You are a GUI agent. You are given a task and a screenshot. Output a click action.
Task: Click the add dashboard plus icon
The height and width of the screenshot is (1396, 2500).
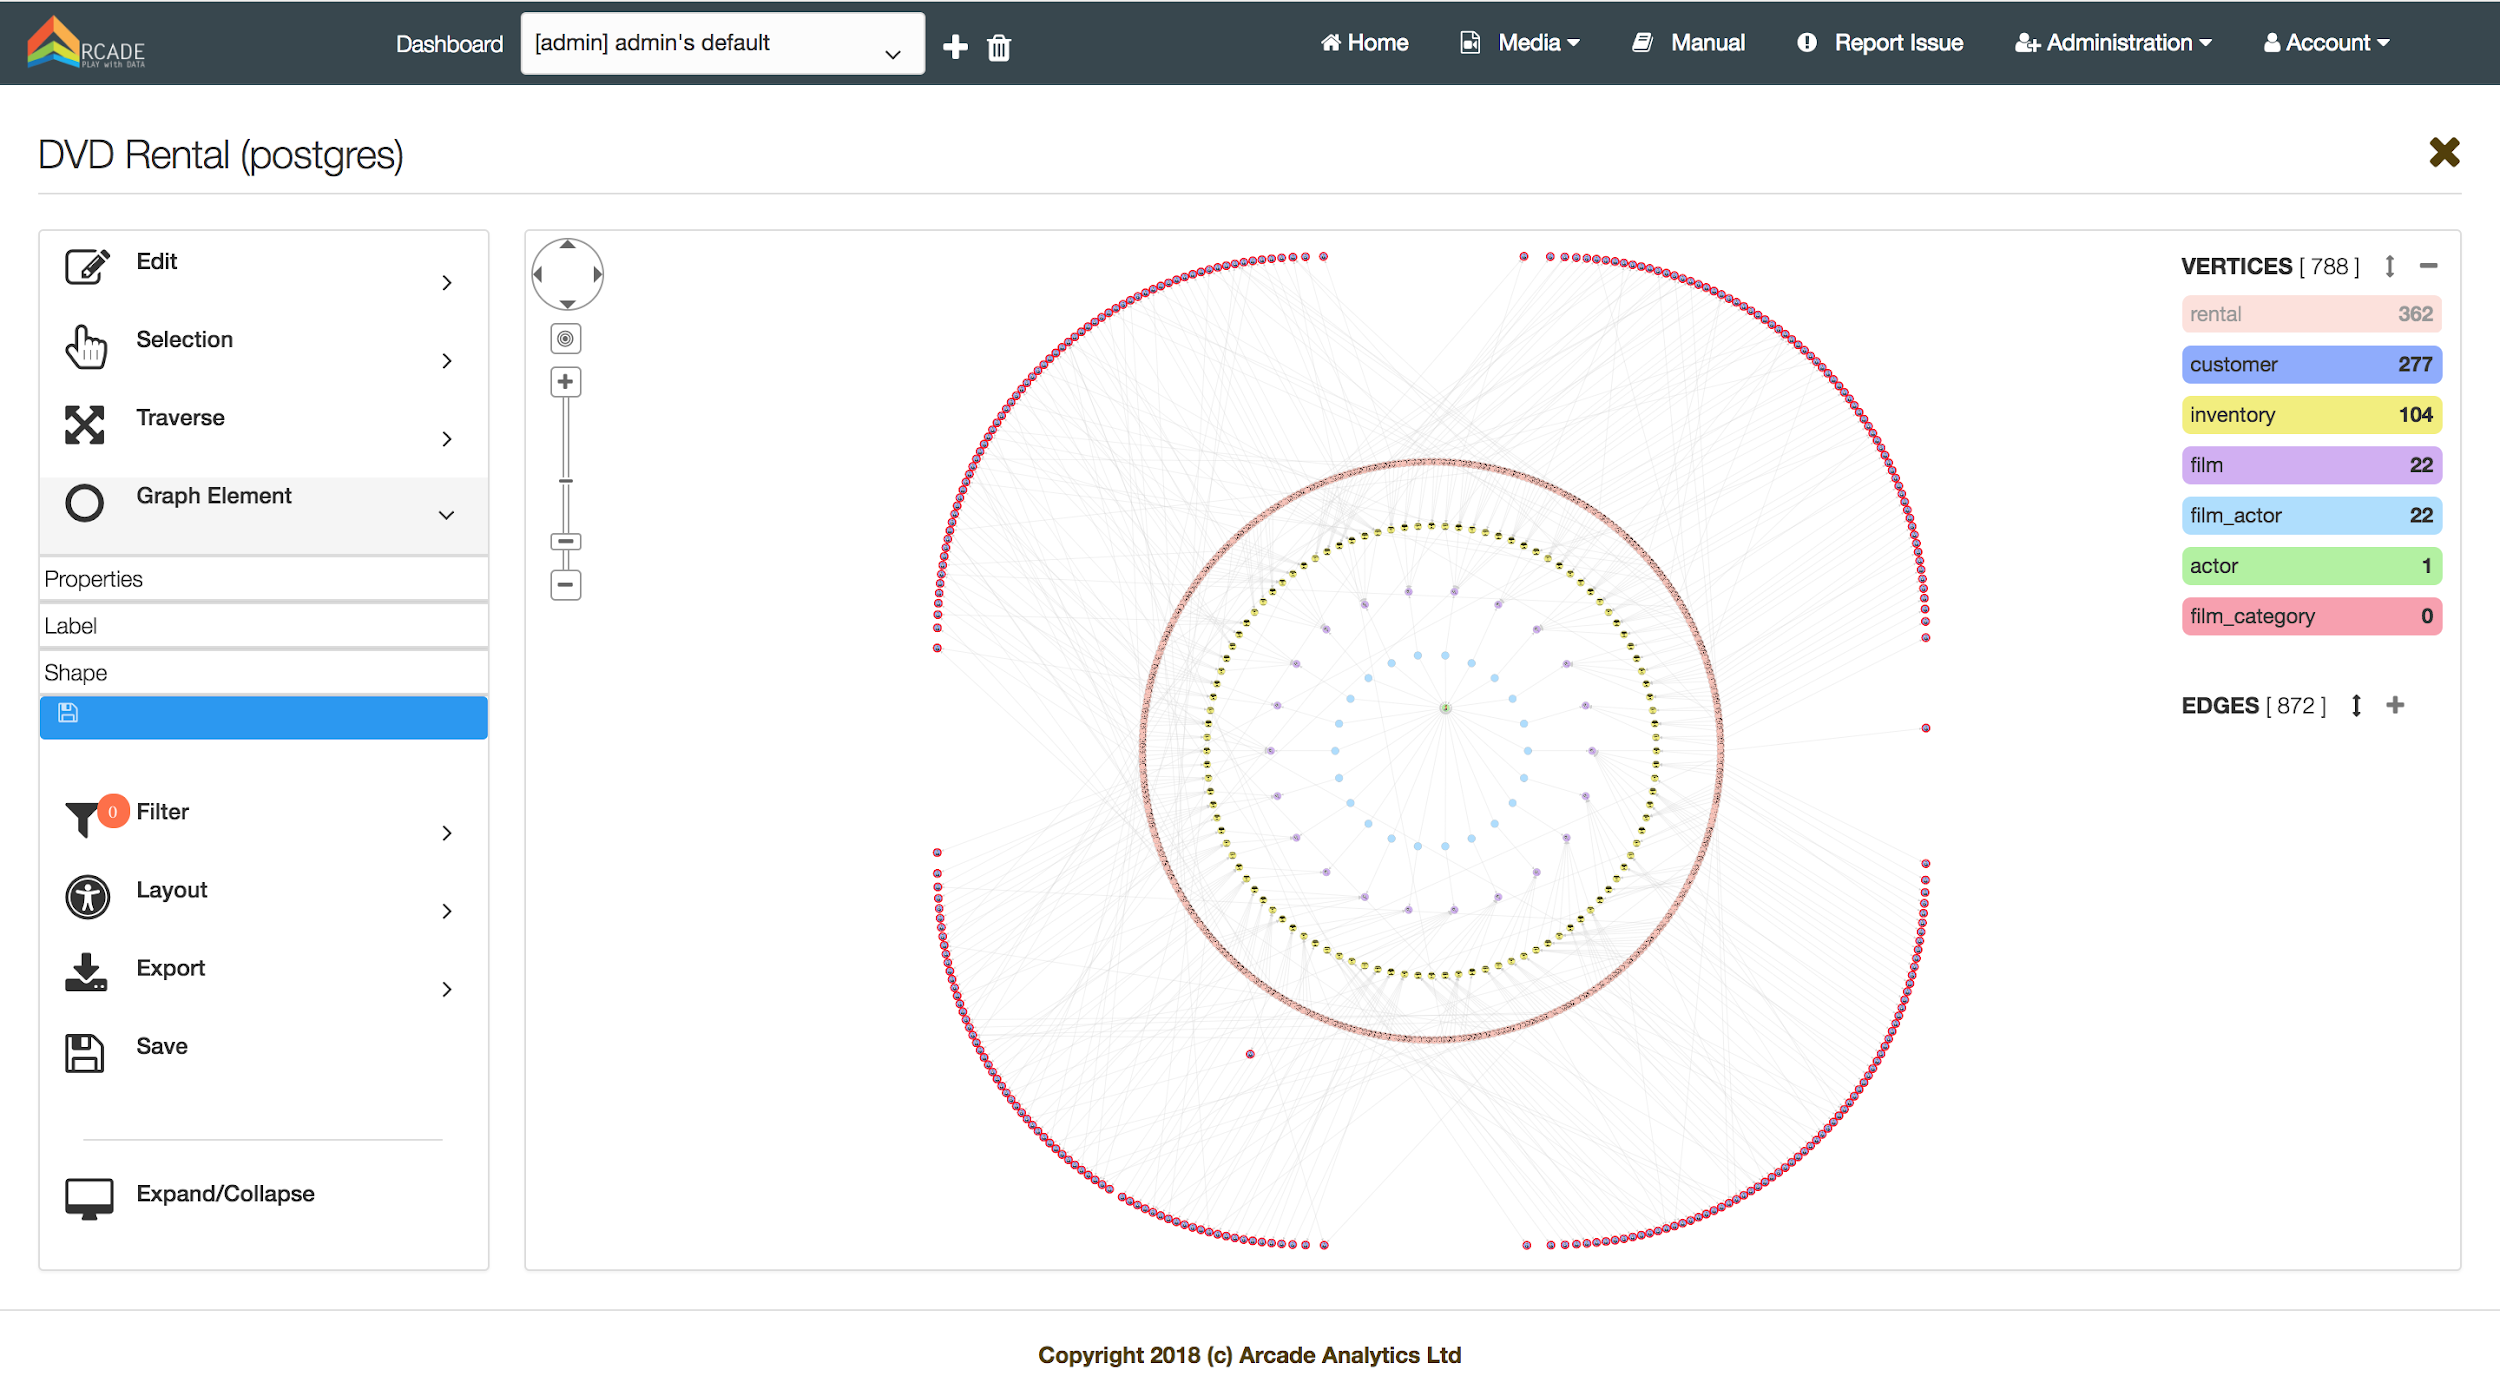point(955,47)
